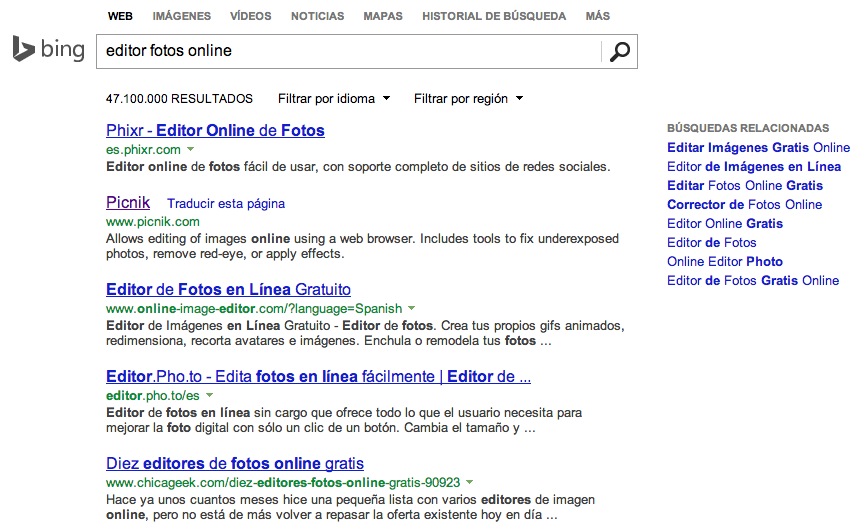This screenshot has width=865, height=532.
Task: Expand the Filtrar por idioma dropdown
Action: pos(334,99)
